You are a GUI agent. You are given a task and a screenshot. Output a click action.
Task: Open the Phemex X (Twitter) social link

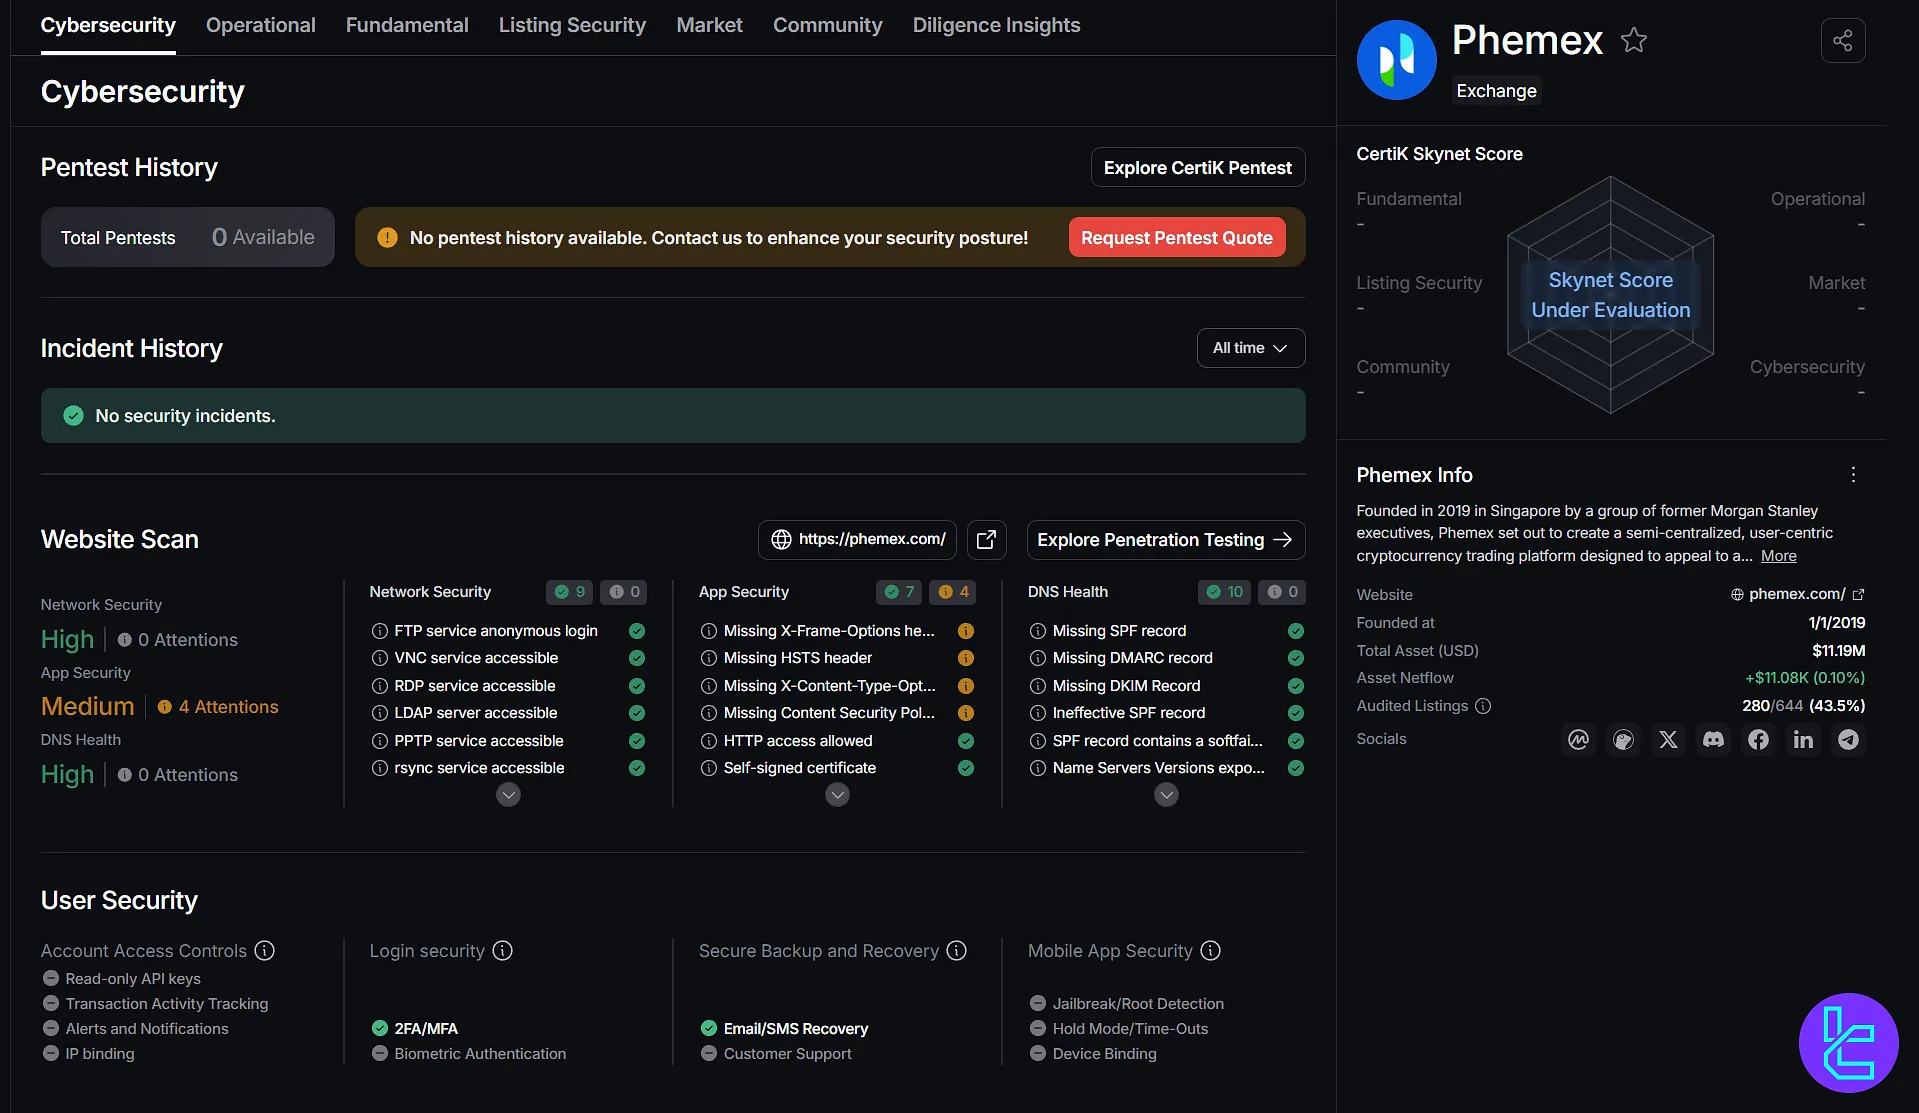[1668, 739]
